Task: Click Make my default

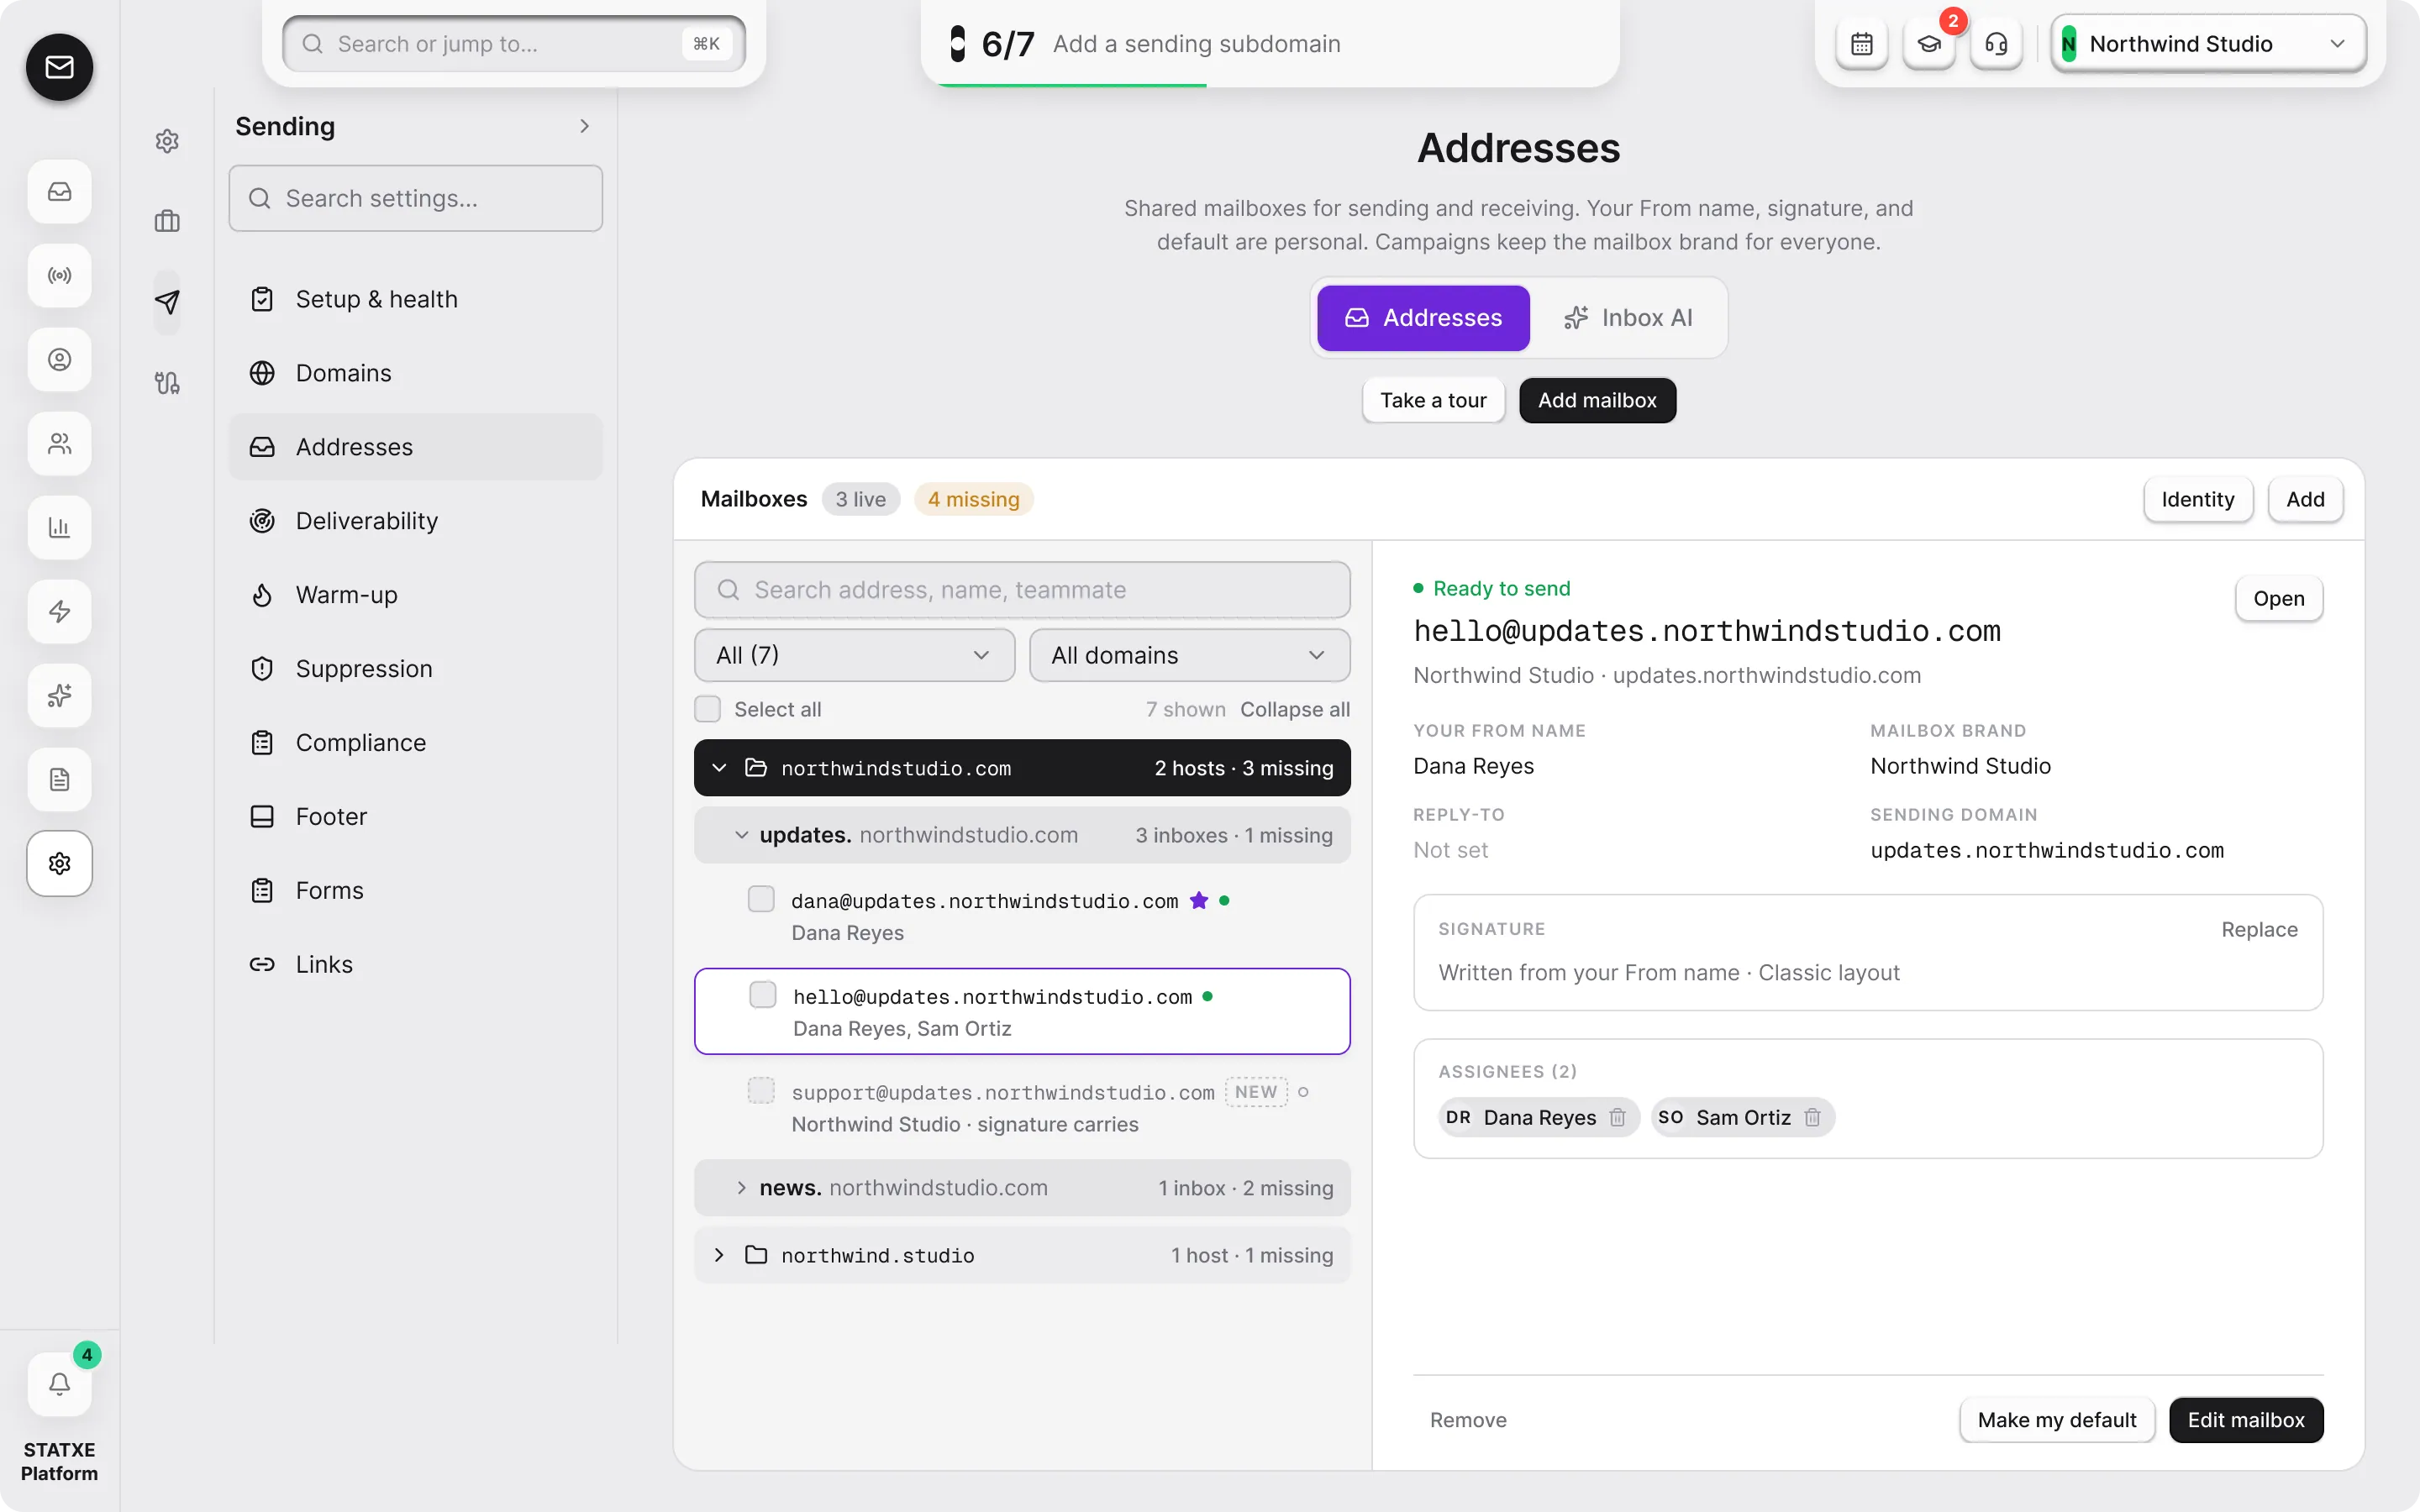Action: click(2057, 1420)
